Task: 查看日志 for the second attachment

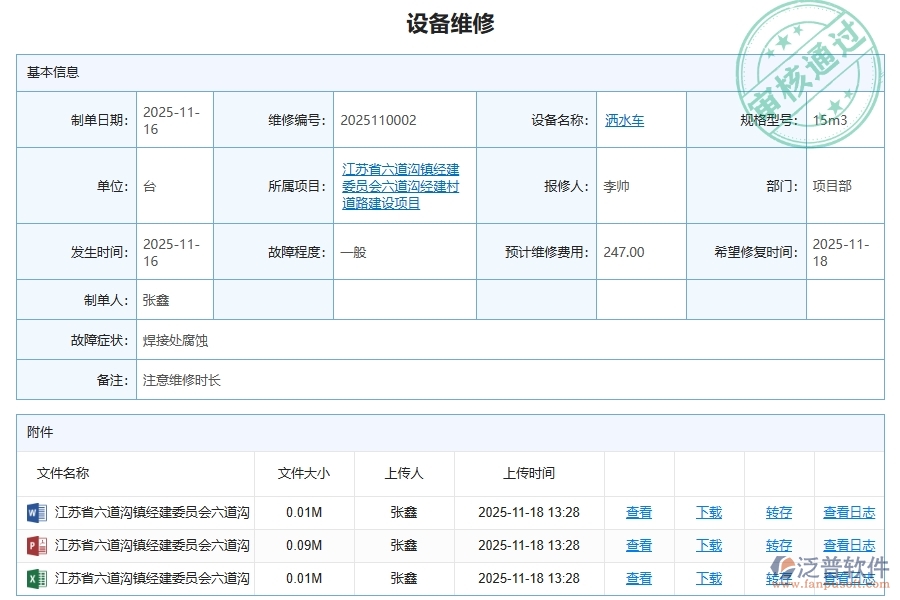Action: [x=848, y=545]
